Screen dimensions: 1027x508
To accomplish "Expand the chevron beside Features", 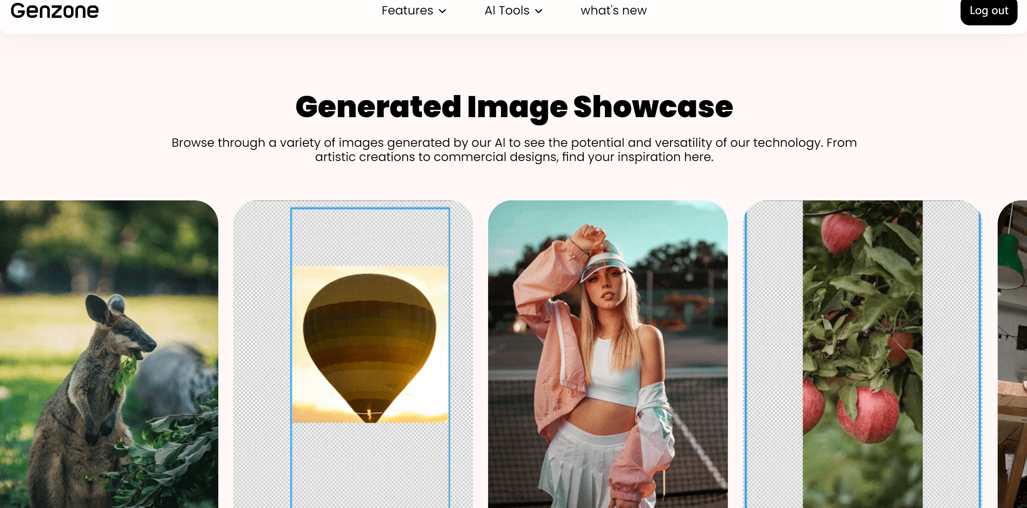I will [442, 11].
